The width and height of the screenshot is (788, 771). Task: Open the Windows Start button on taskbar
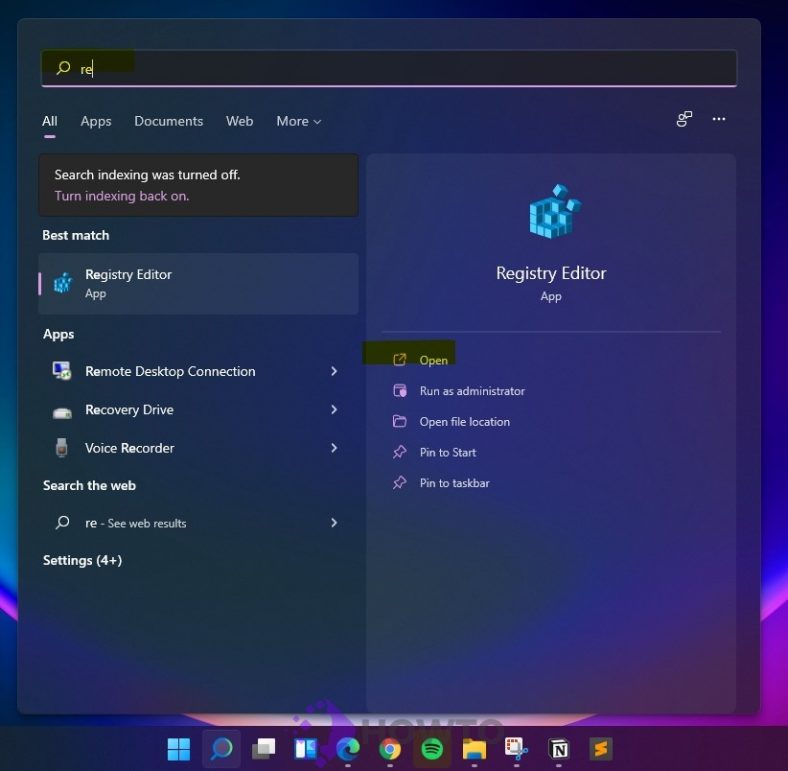point(178,749)
